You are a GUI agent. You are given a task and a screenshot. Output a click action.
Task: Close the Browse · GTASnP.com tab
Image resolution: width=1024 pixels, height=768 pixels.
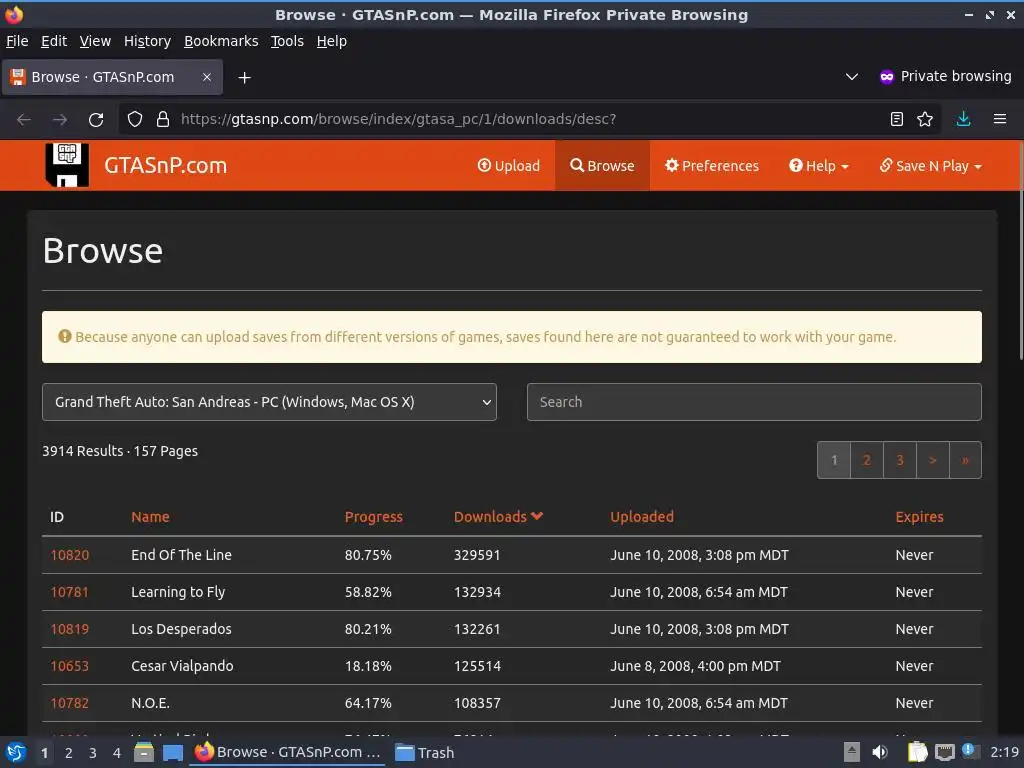pos(206,77)
